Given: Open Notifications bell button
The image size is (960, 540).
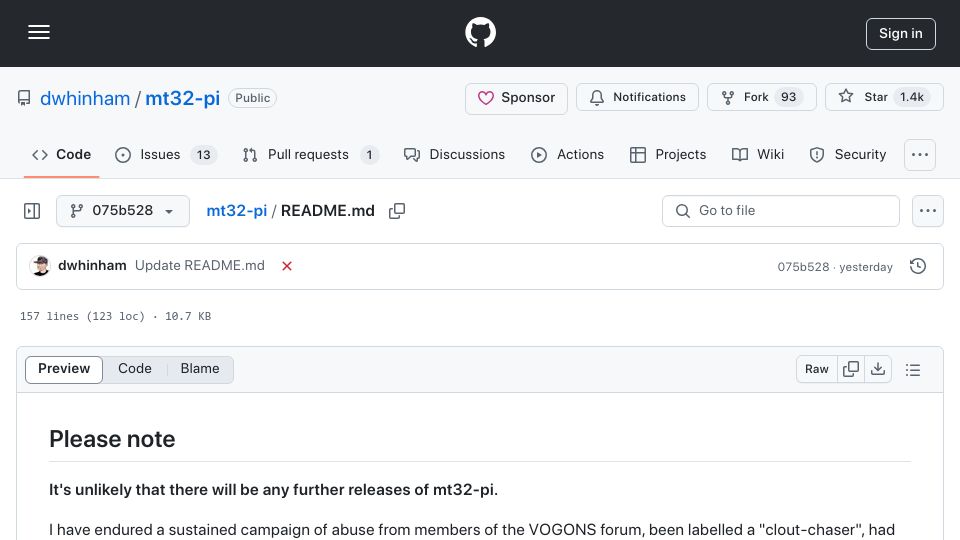Looking at the screenshot, I should point(637,97).
